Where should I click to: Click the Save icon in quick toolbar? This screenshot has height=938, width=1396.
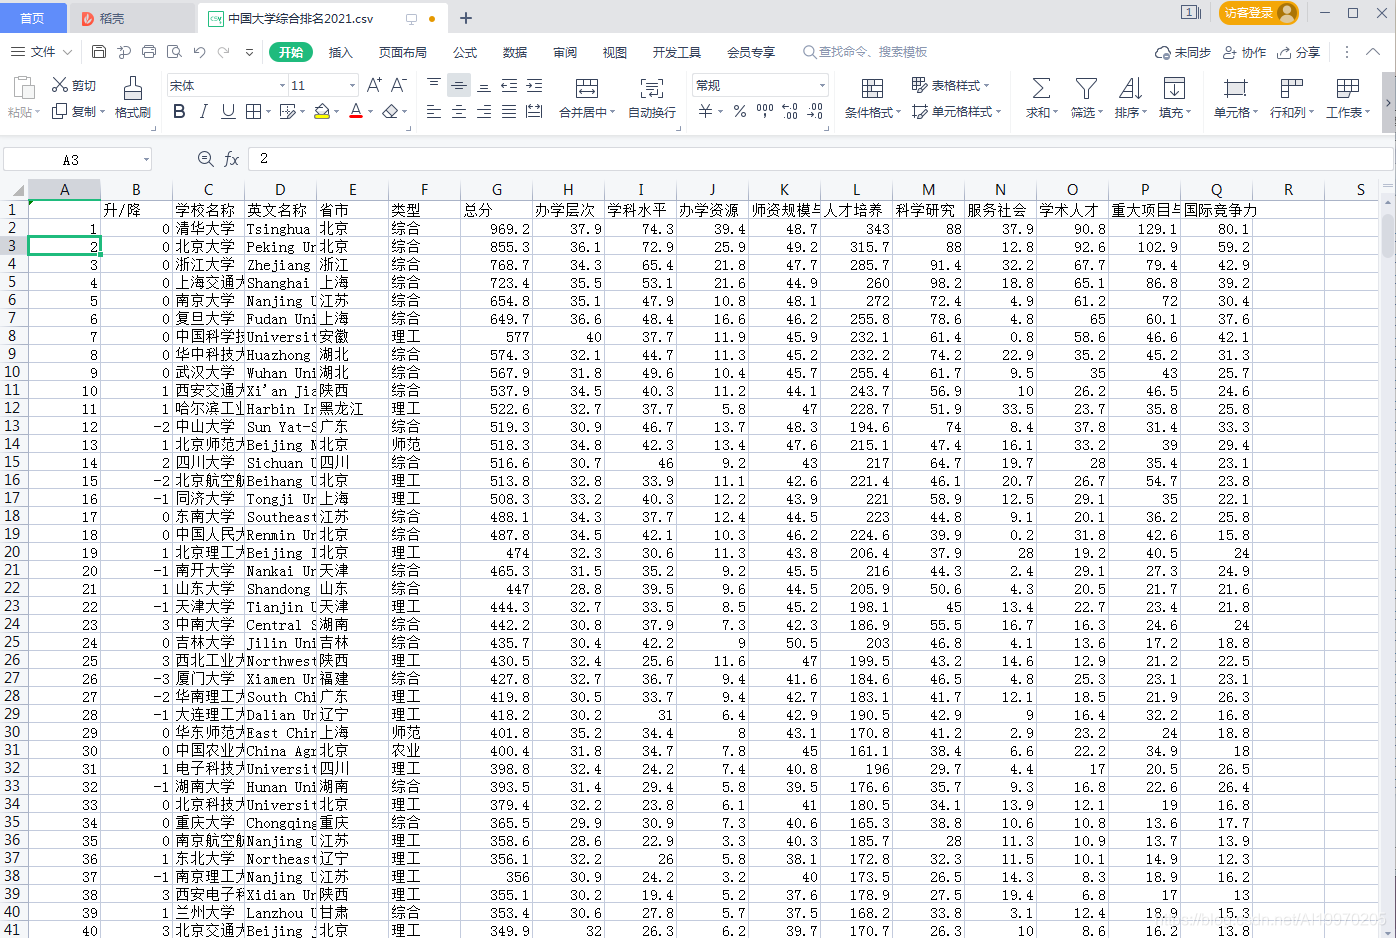tap(99, 52)
